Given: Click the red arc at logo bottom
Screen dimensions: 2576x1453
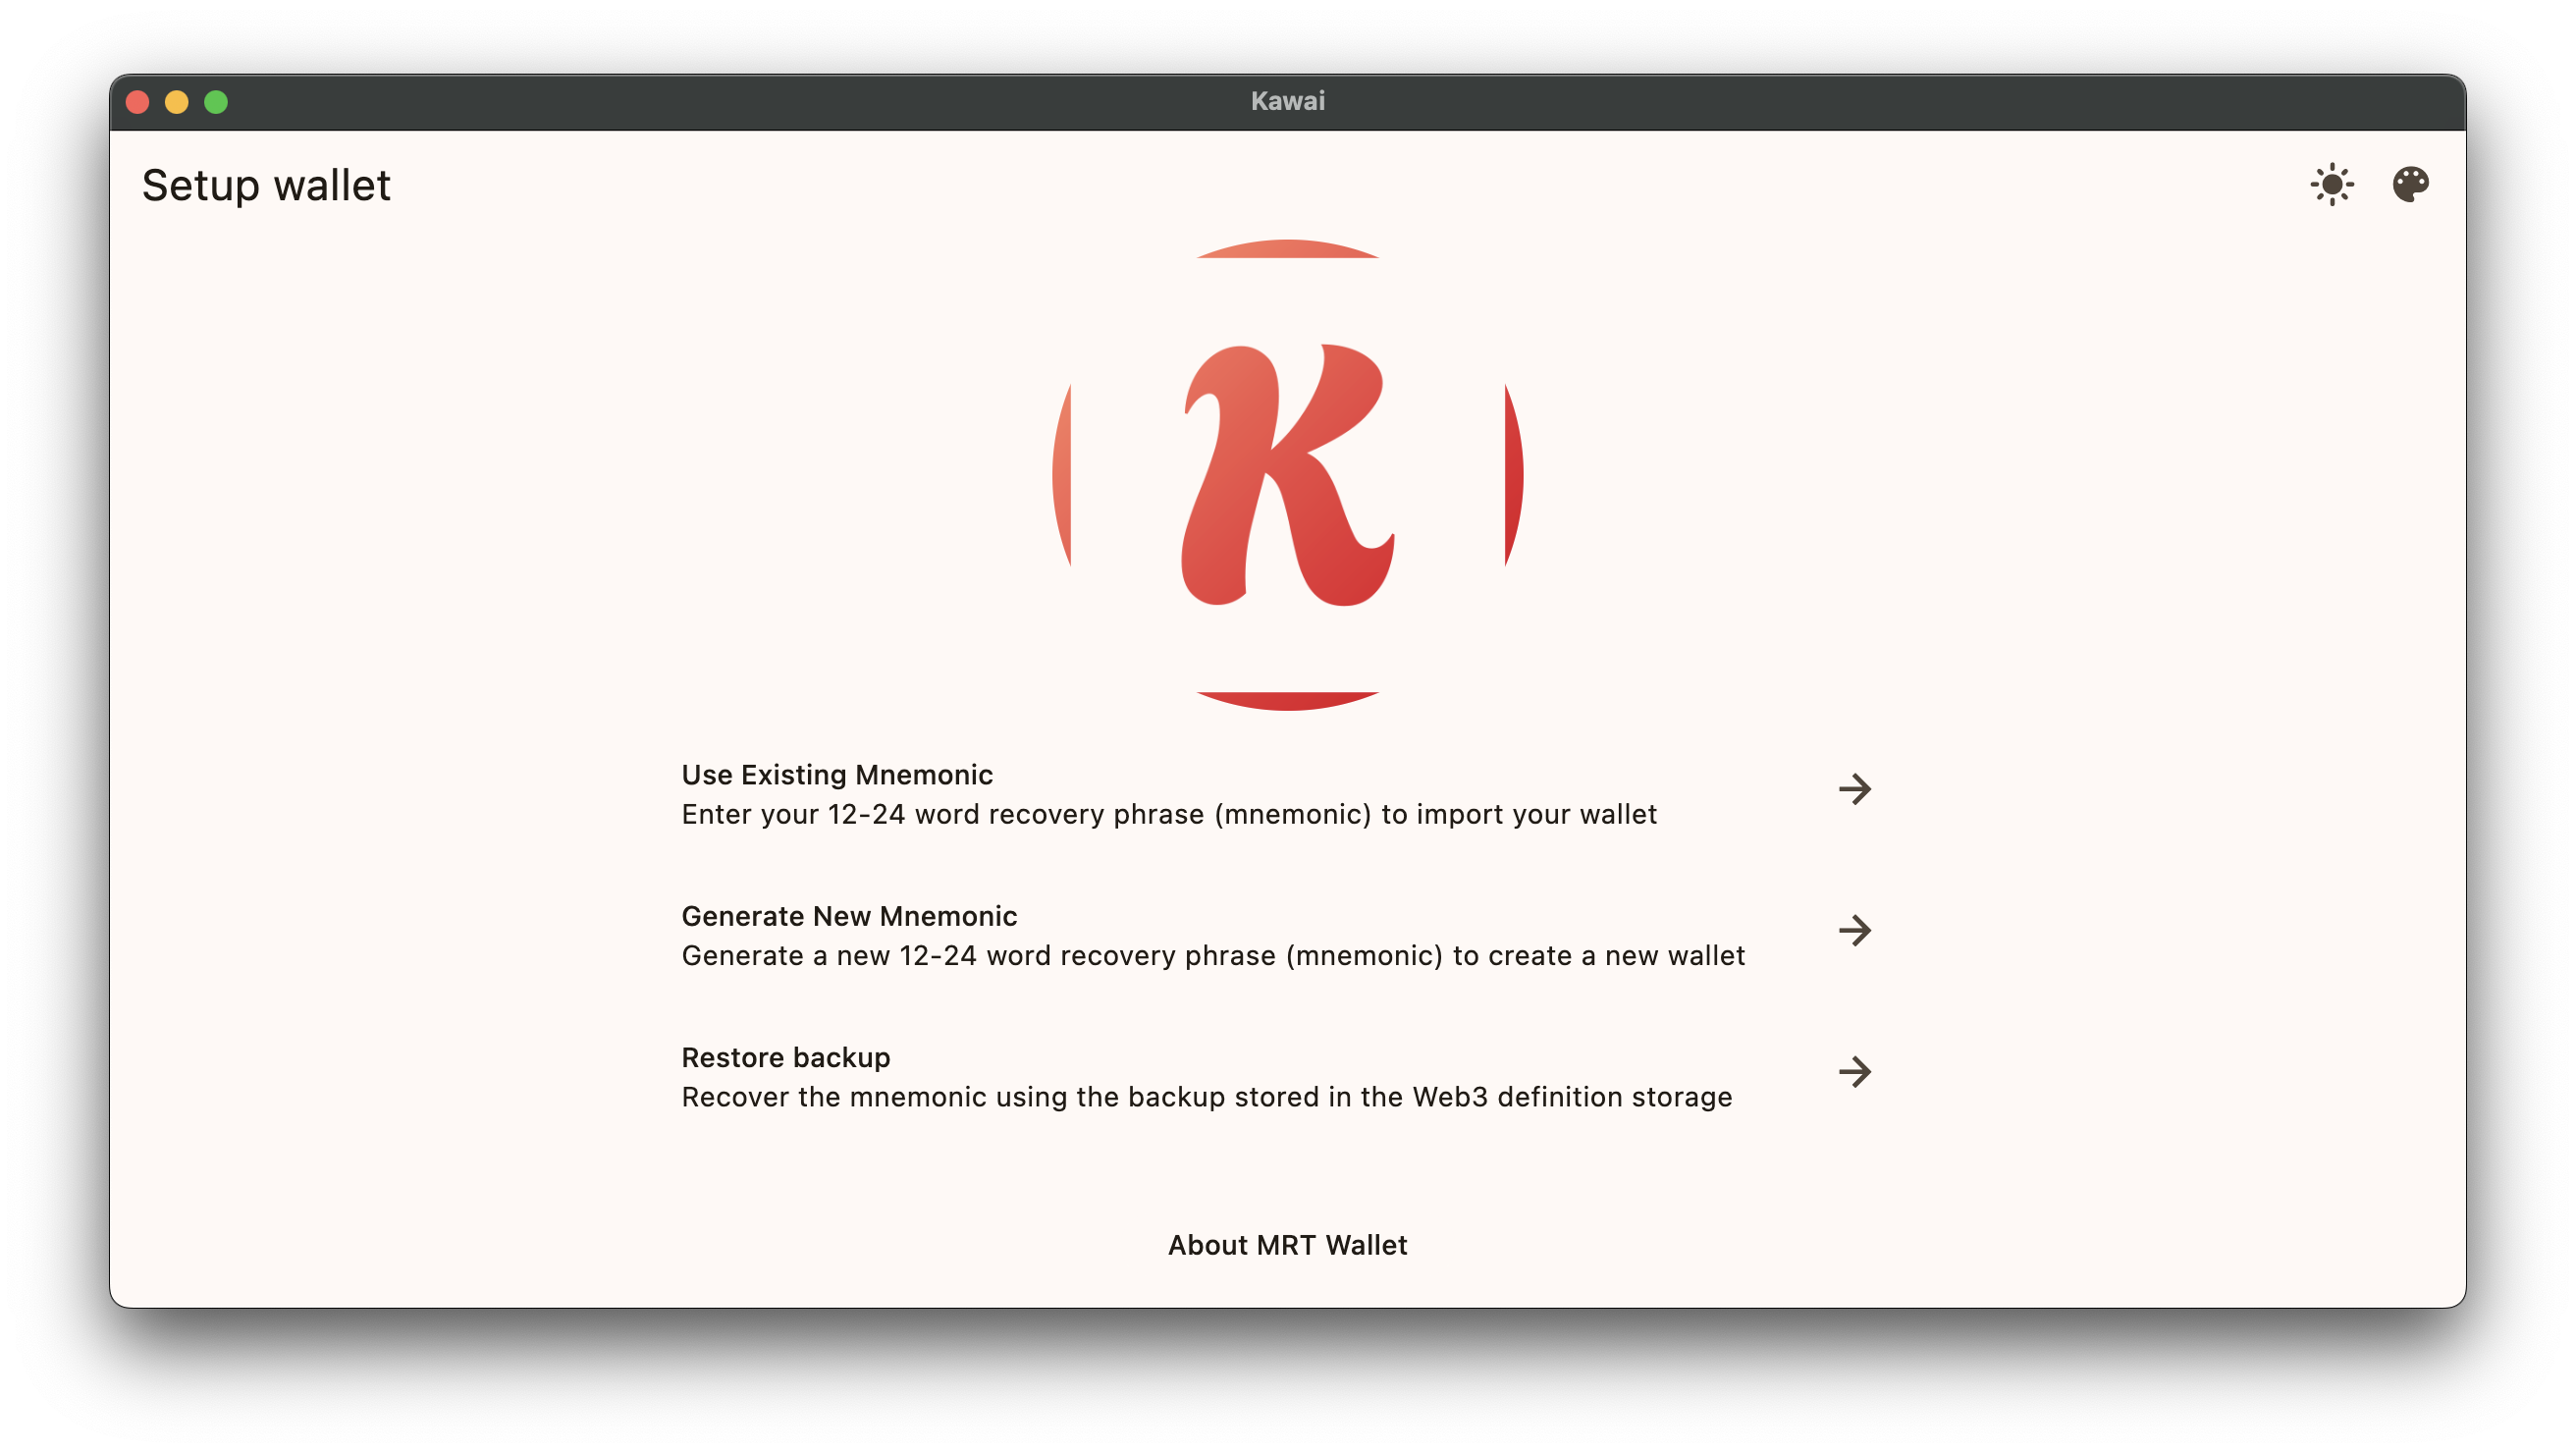Looking at the screenshot, I should (x=1287, y=700).
